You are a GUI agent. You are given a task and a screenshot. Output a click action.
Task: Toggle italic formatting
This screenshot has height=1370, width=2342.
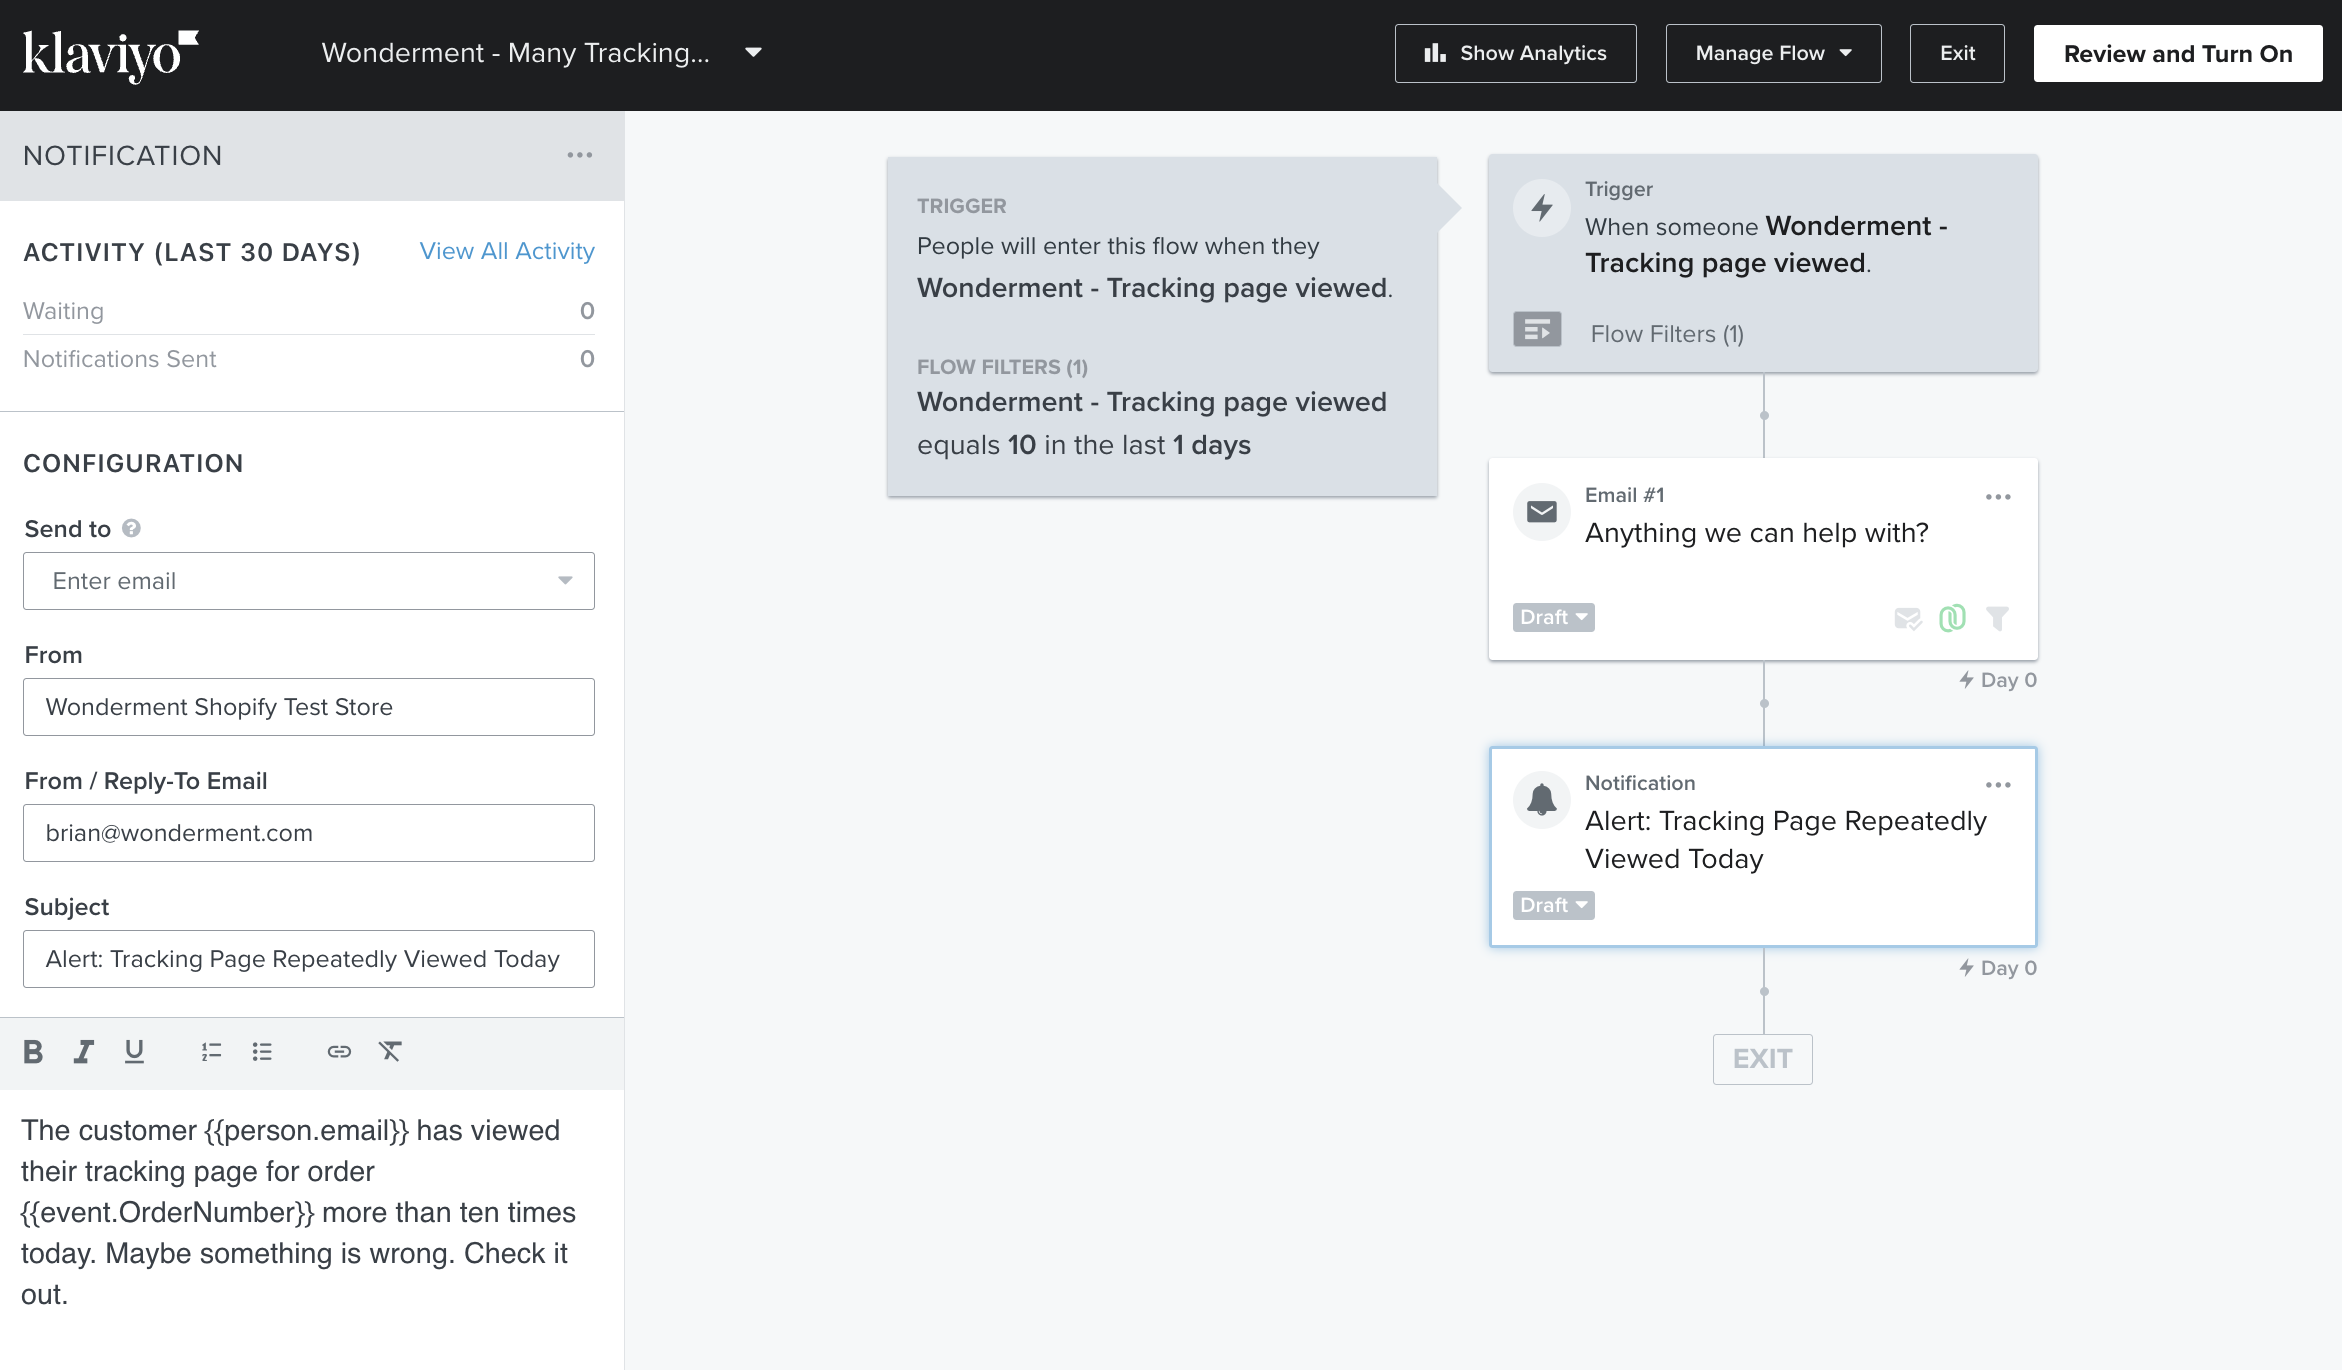[84, 1051]
